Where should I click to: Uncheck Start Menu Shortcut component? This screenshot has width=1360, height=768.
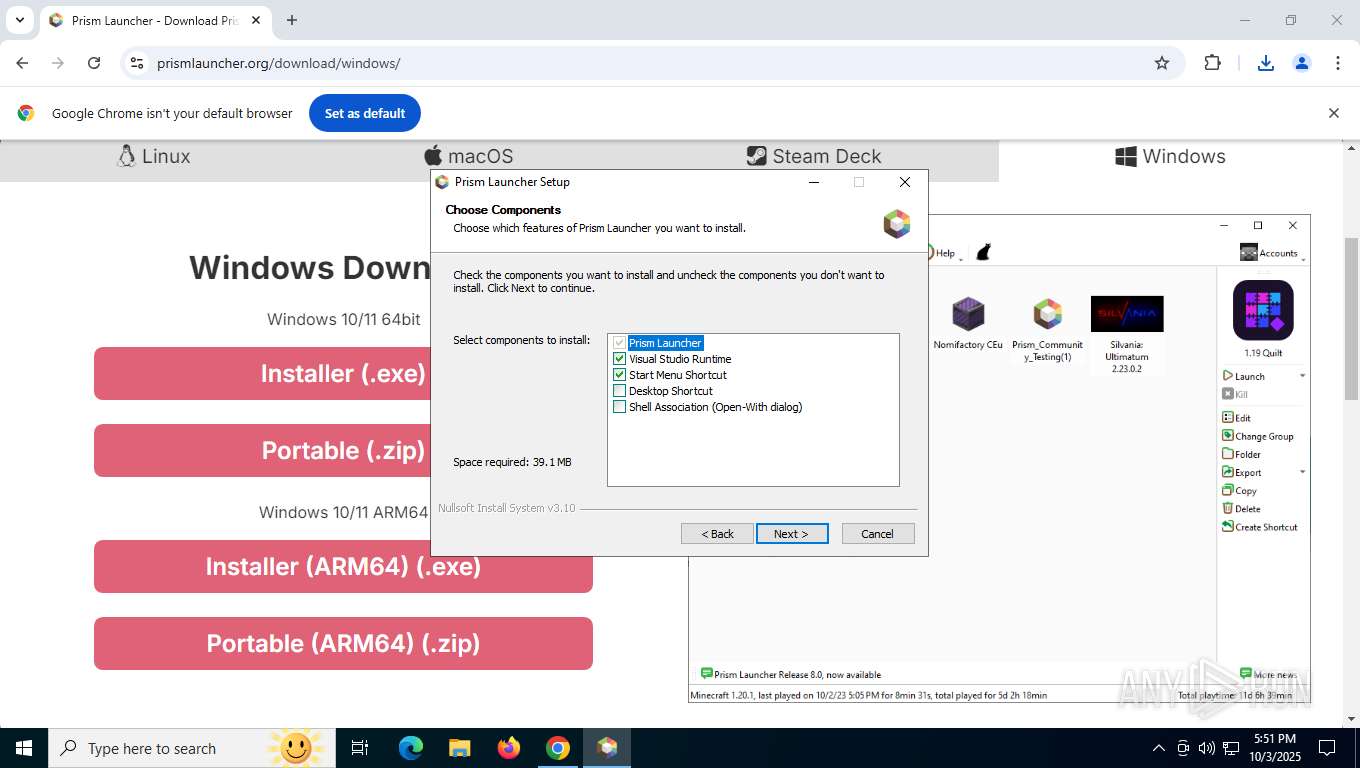(619, 375)
